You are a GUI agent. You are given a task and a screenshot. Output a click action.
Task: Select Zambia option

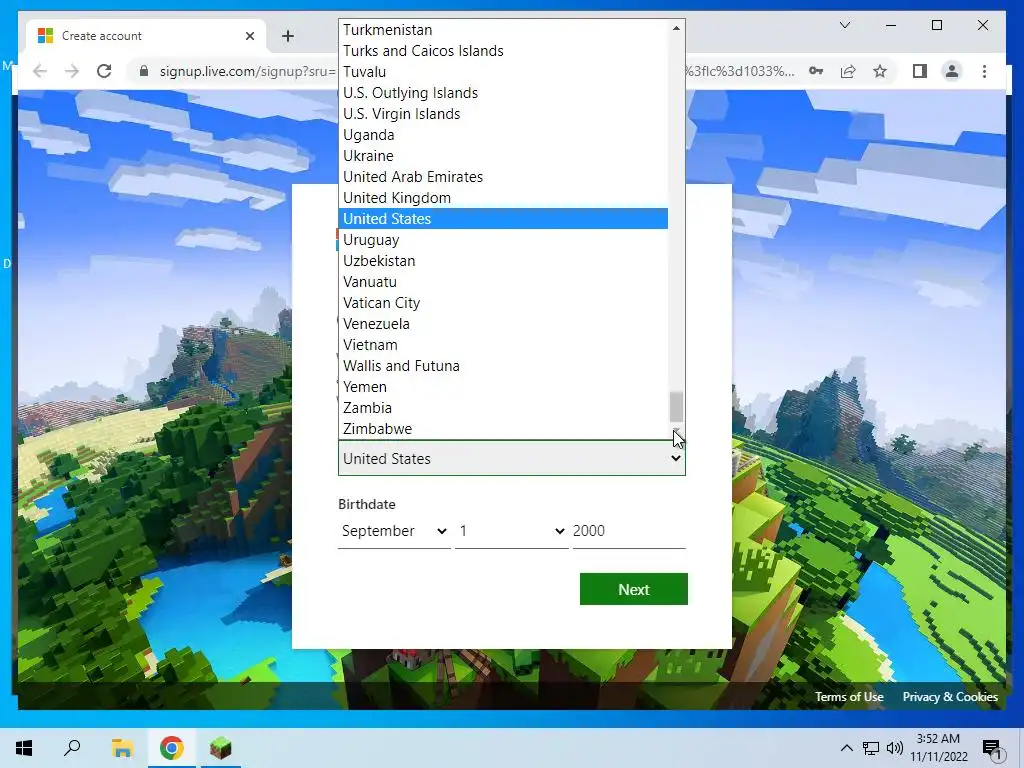503,408
